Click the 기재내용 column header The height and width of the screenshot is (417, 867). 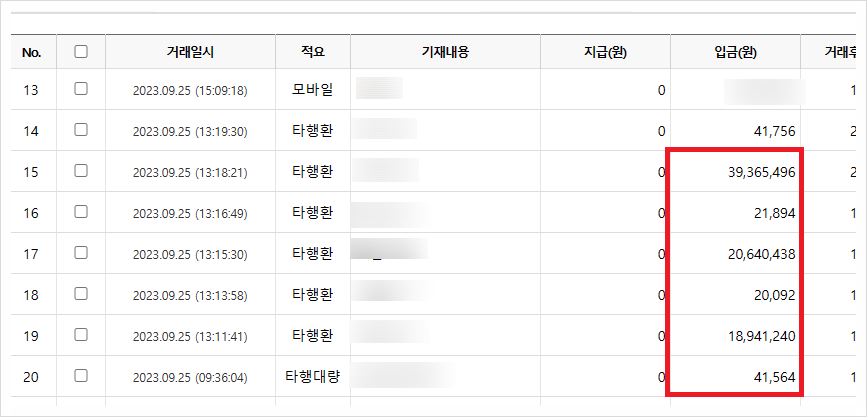(445, 52)
